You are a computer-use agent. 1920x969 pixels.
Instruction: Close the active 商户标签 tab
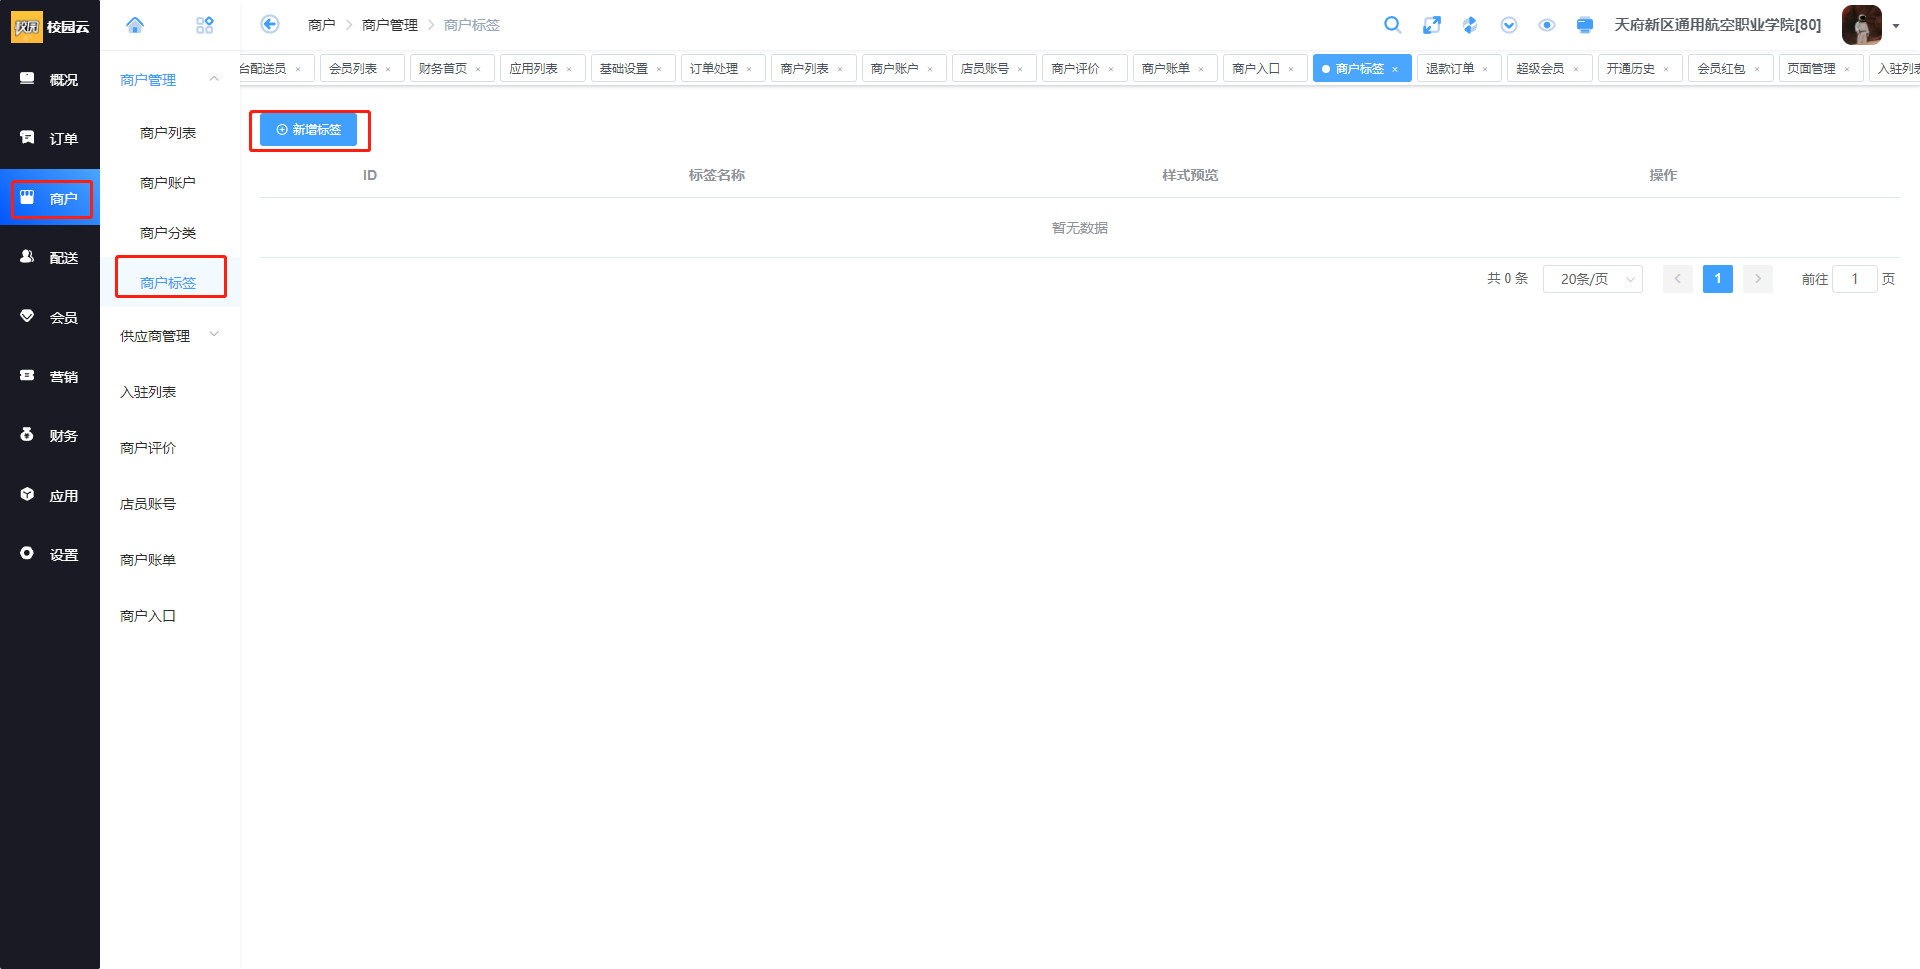click(x=1395, y=69)
